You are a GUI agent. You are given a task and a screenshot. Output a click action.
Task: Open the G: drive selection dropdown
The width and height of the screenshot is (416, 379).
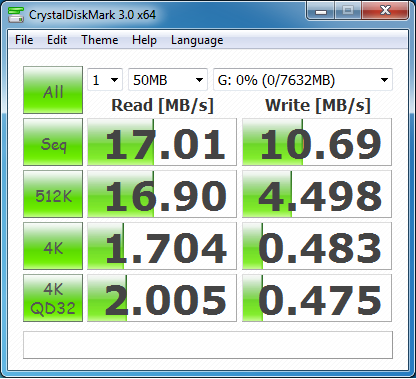coord(303,80)
